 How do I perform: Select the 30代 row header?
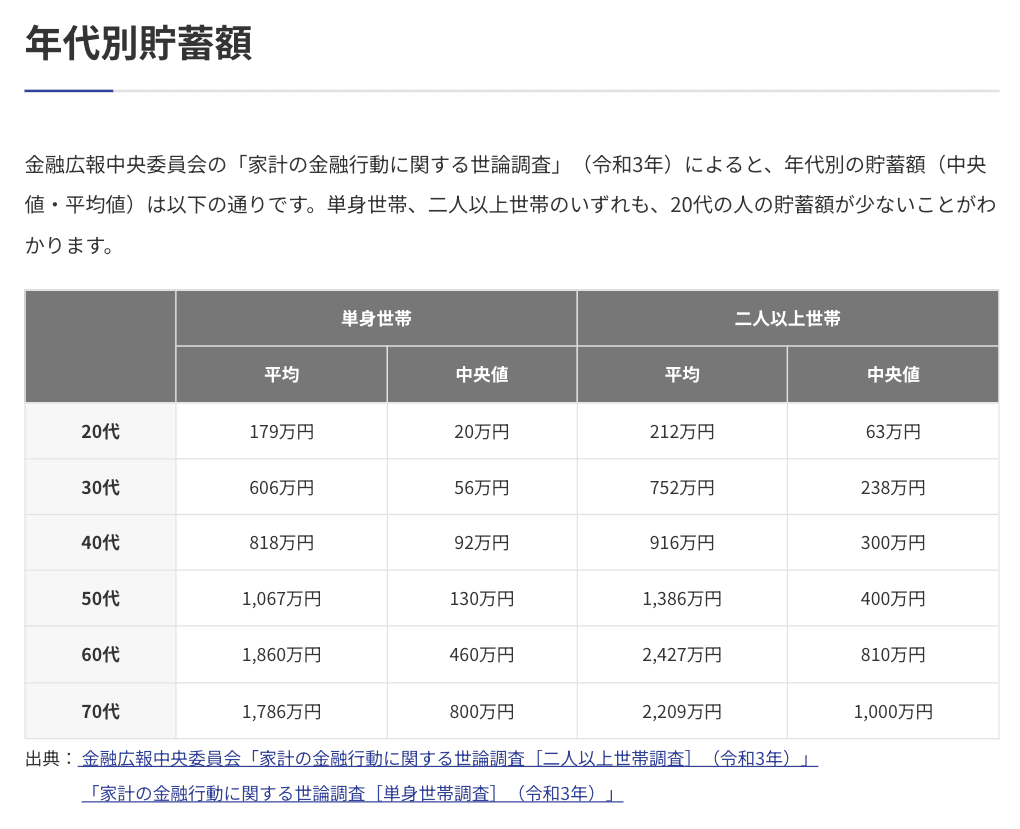point(100,488)
